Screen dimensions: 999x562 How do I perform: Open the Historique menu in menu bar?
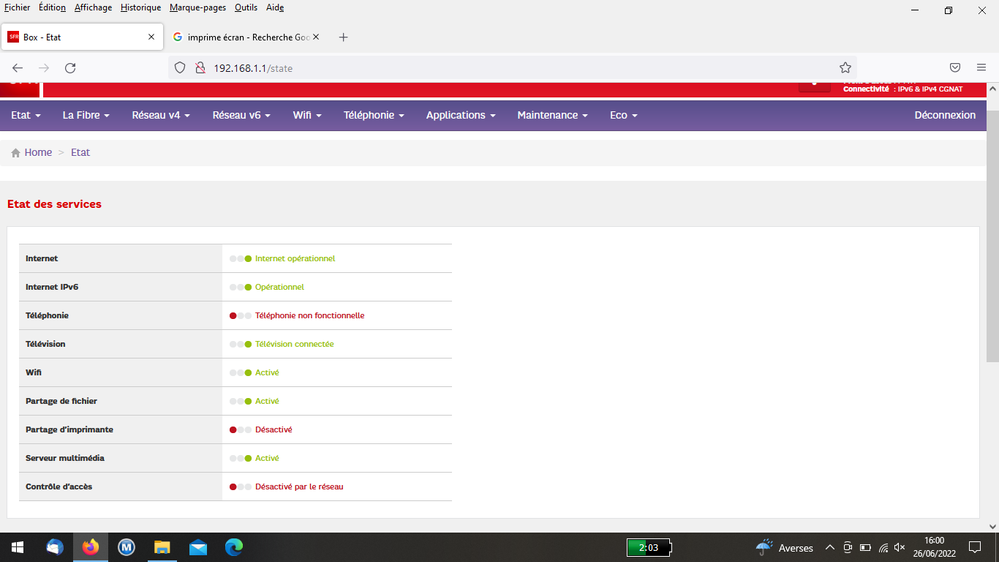[141, 8]
